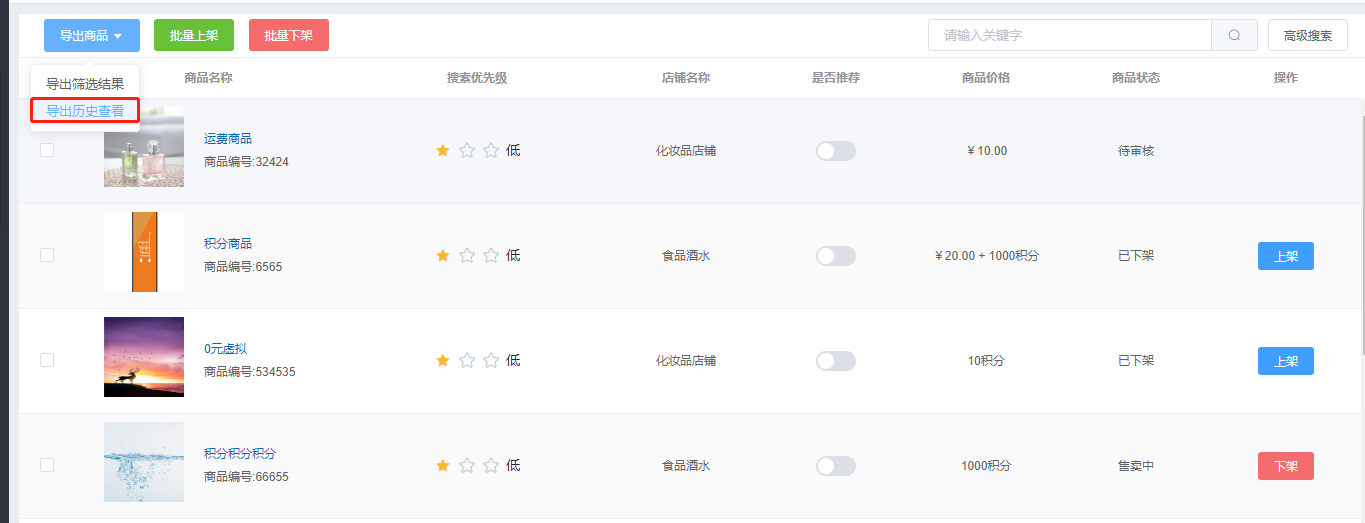Enable recommend switch for 积分商品

[836, 256]
